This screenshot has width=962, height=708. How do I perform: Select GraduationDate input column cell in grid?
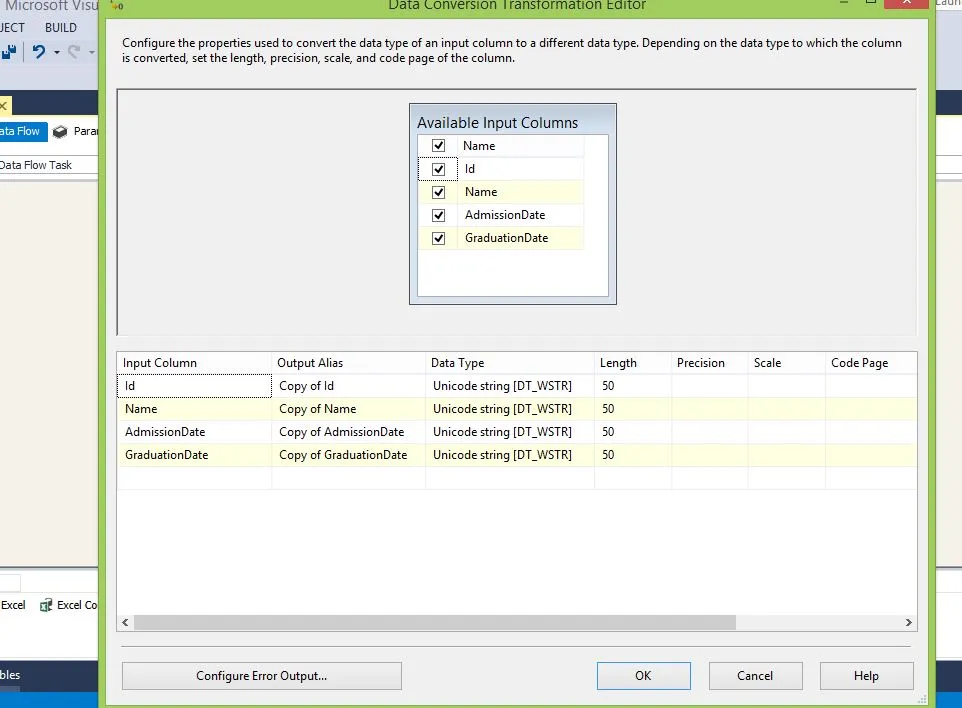pos(194,455)
